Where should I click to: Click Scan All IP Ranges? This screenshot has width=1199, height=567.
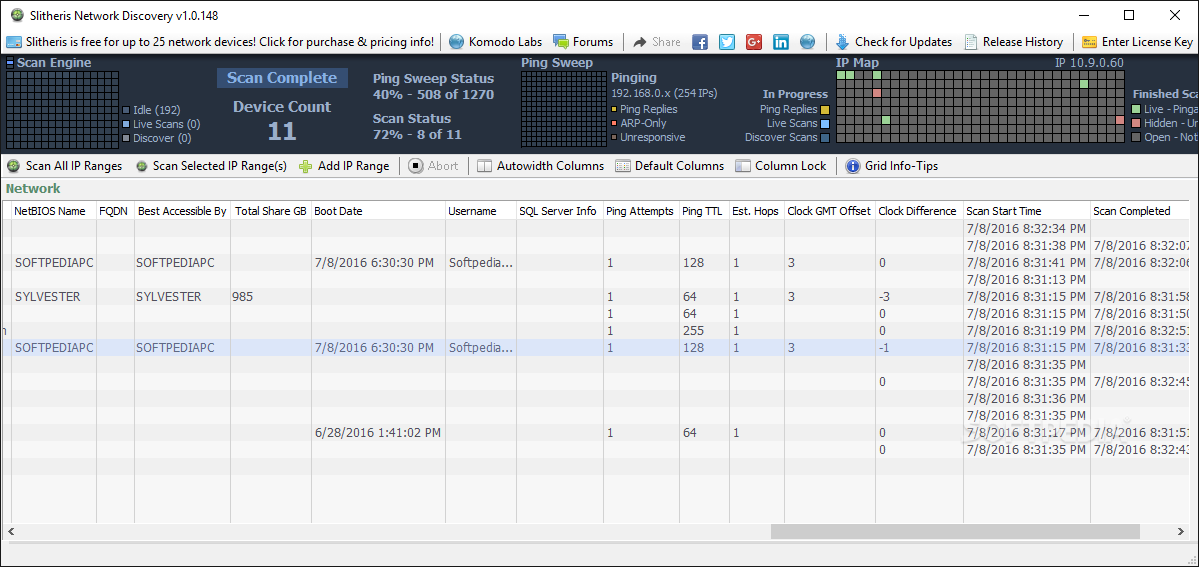(x=65, y=166)
